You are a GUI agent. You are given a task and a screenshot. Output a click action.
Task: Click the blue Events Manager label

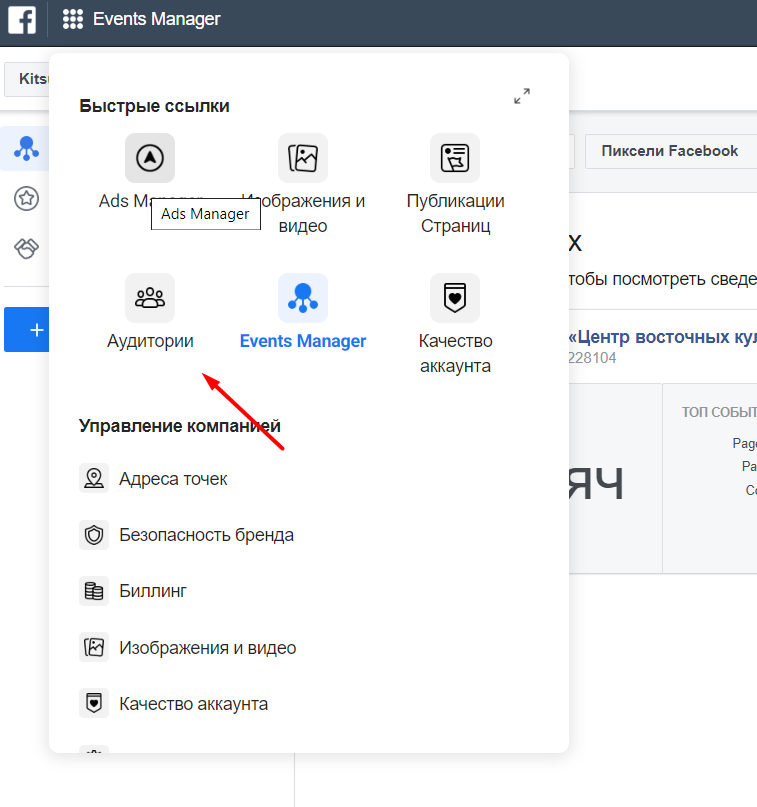(303, 341)
